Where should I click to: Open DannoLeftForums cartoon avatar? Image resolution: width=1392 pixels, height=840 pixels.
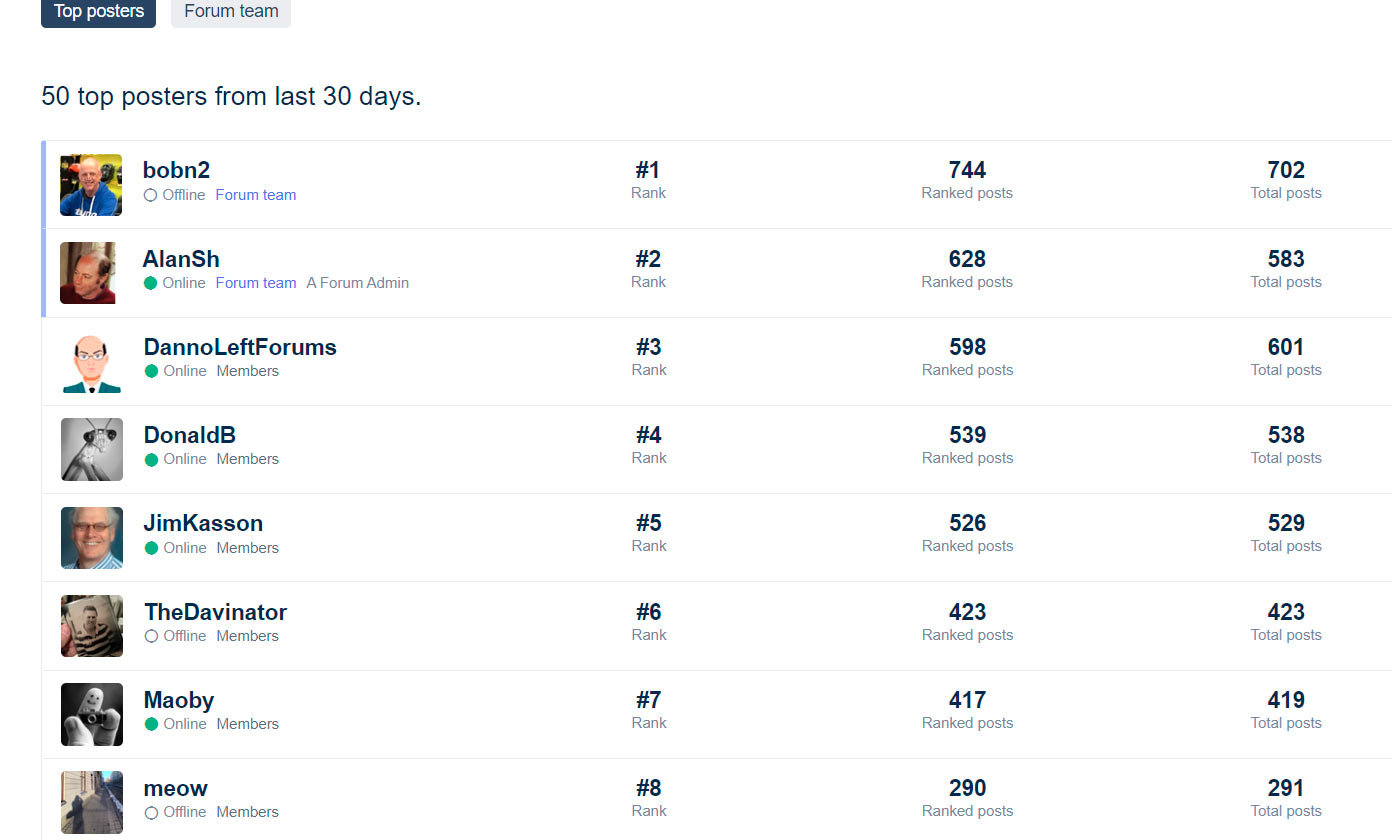[92, 362]
